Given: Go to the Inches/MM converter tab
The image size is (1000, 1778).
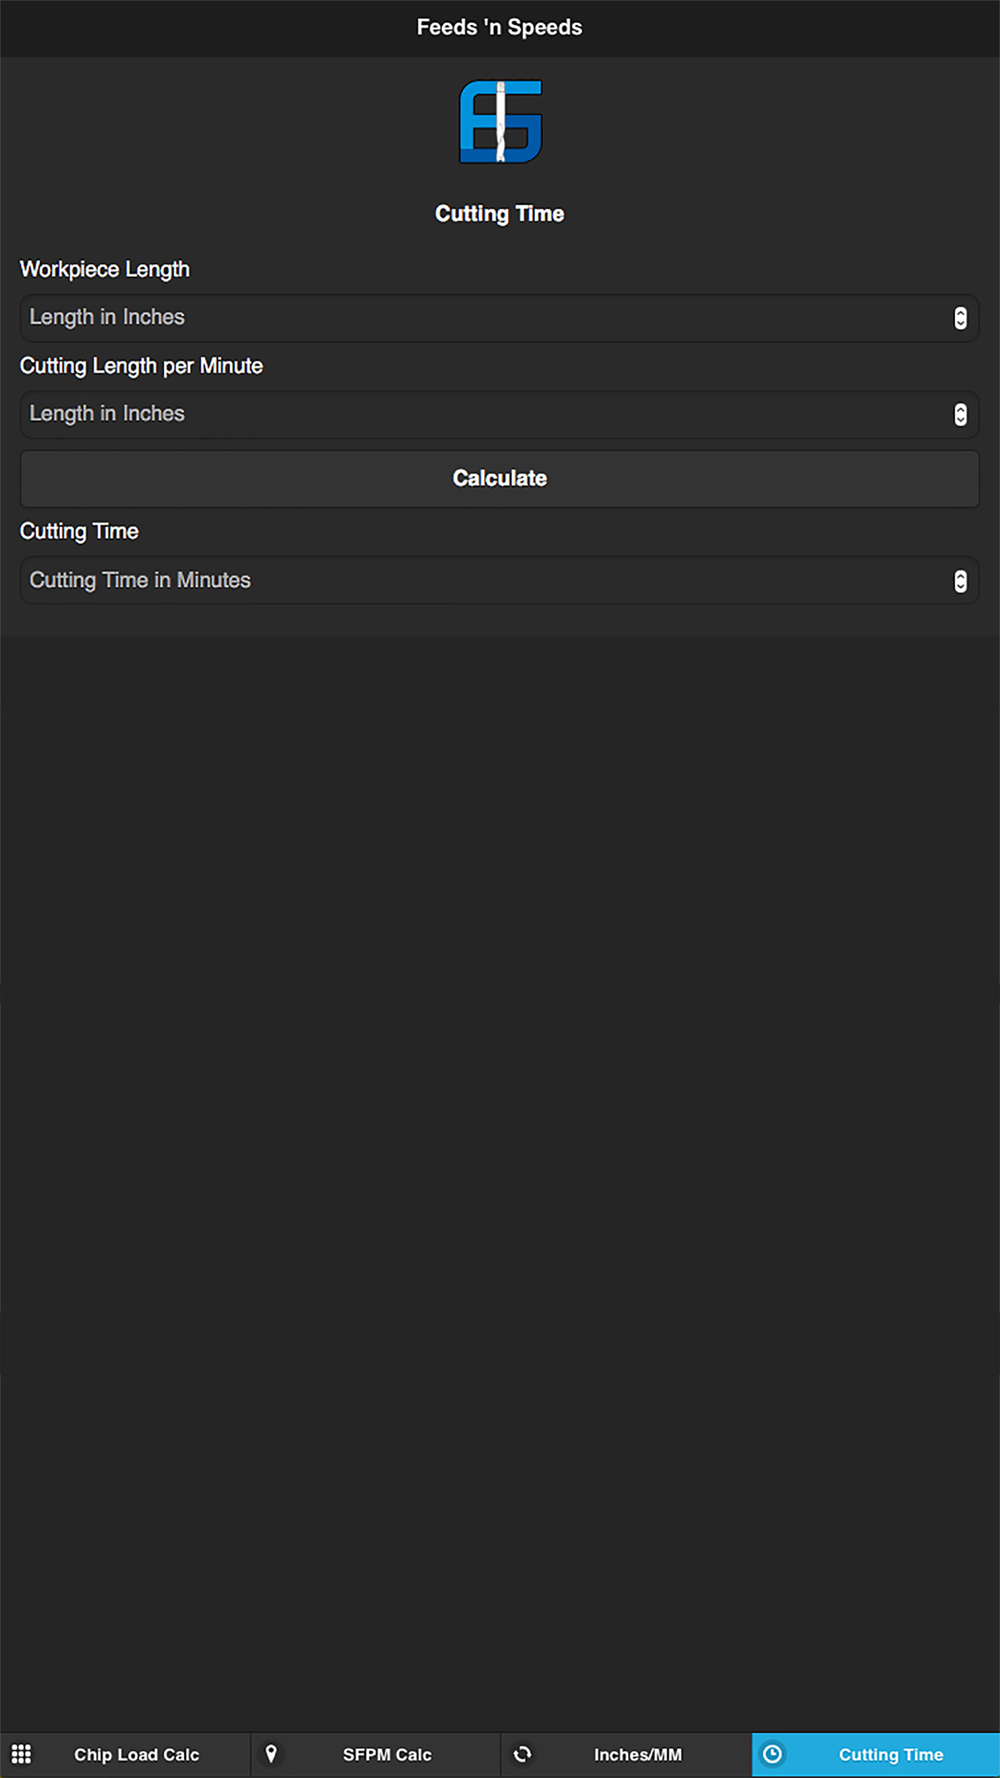Looking at the screenshot, I should coord(637,1754).
